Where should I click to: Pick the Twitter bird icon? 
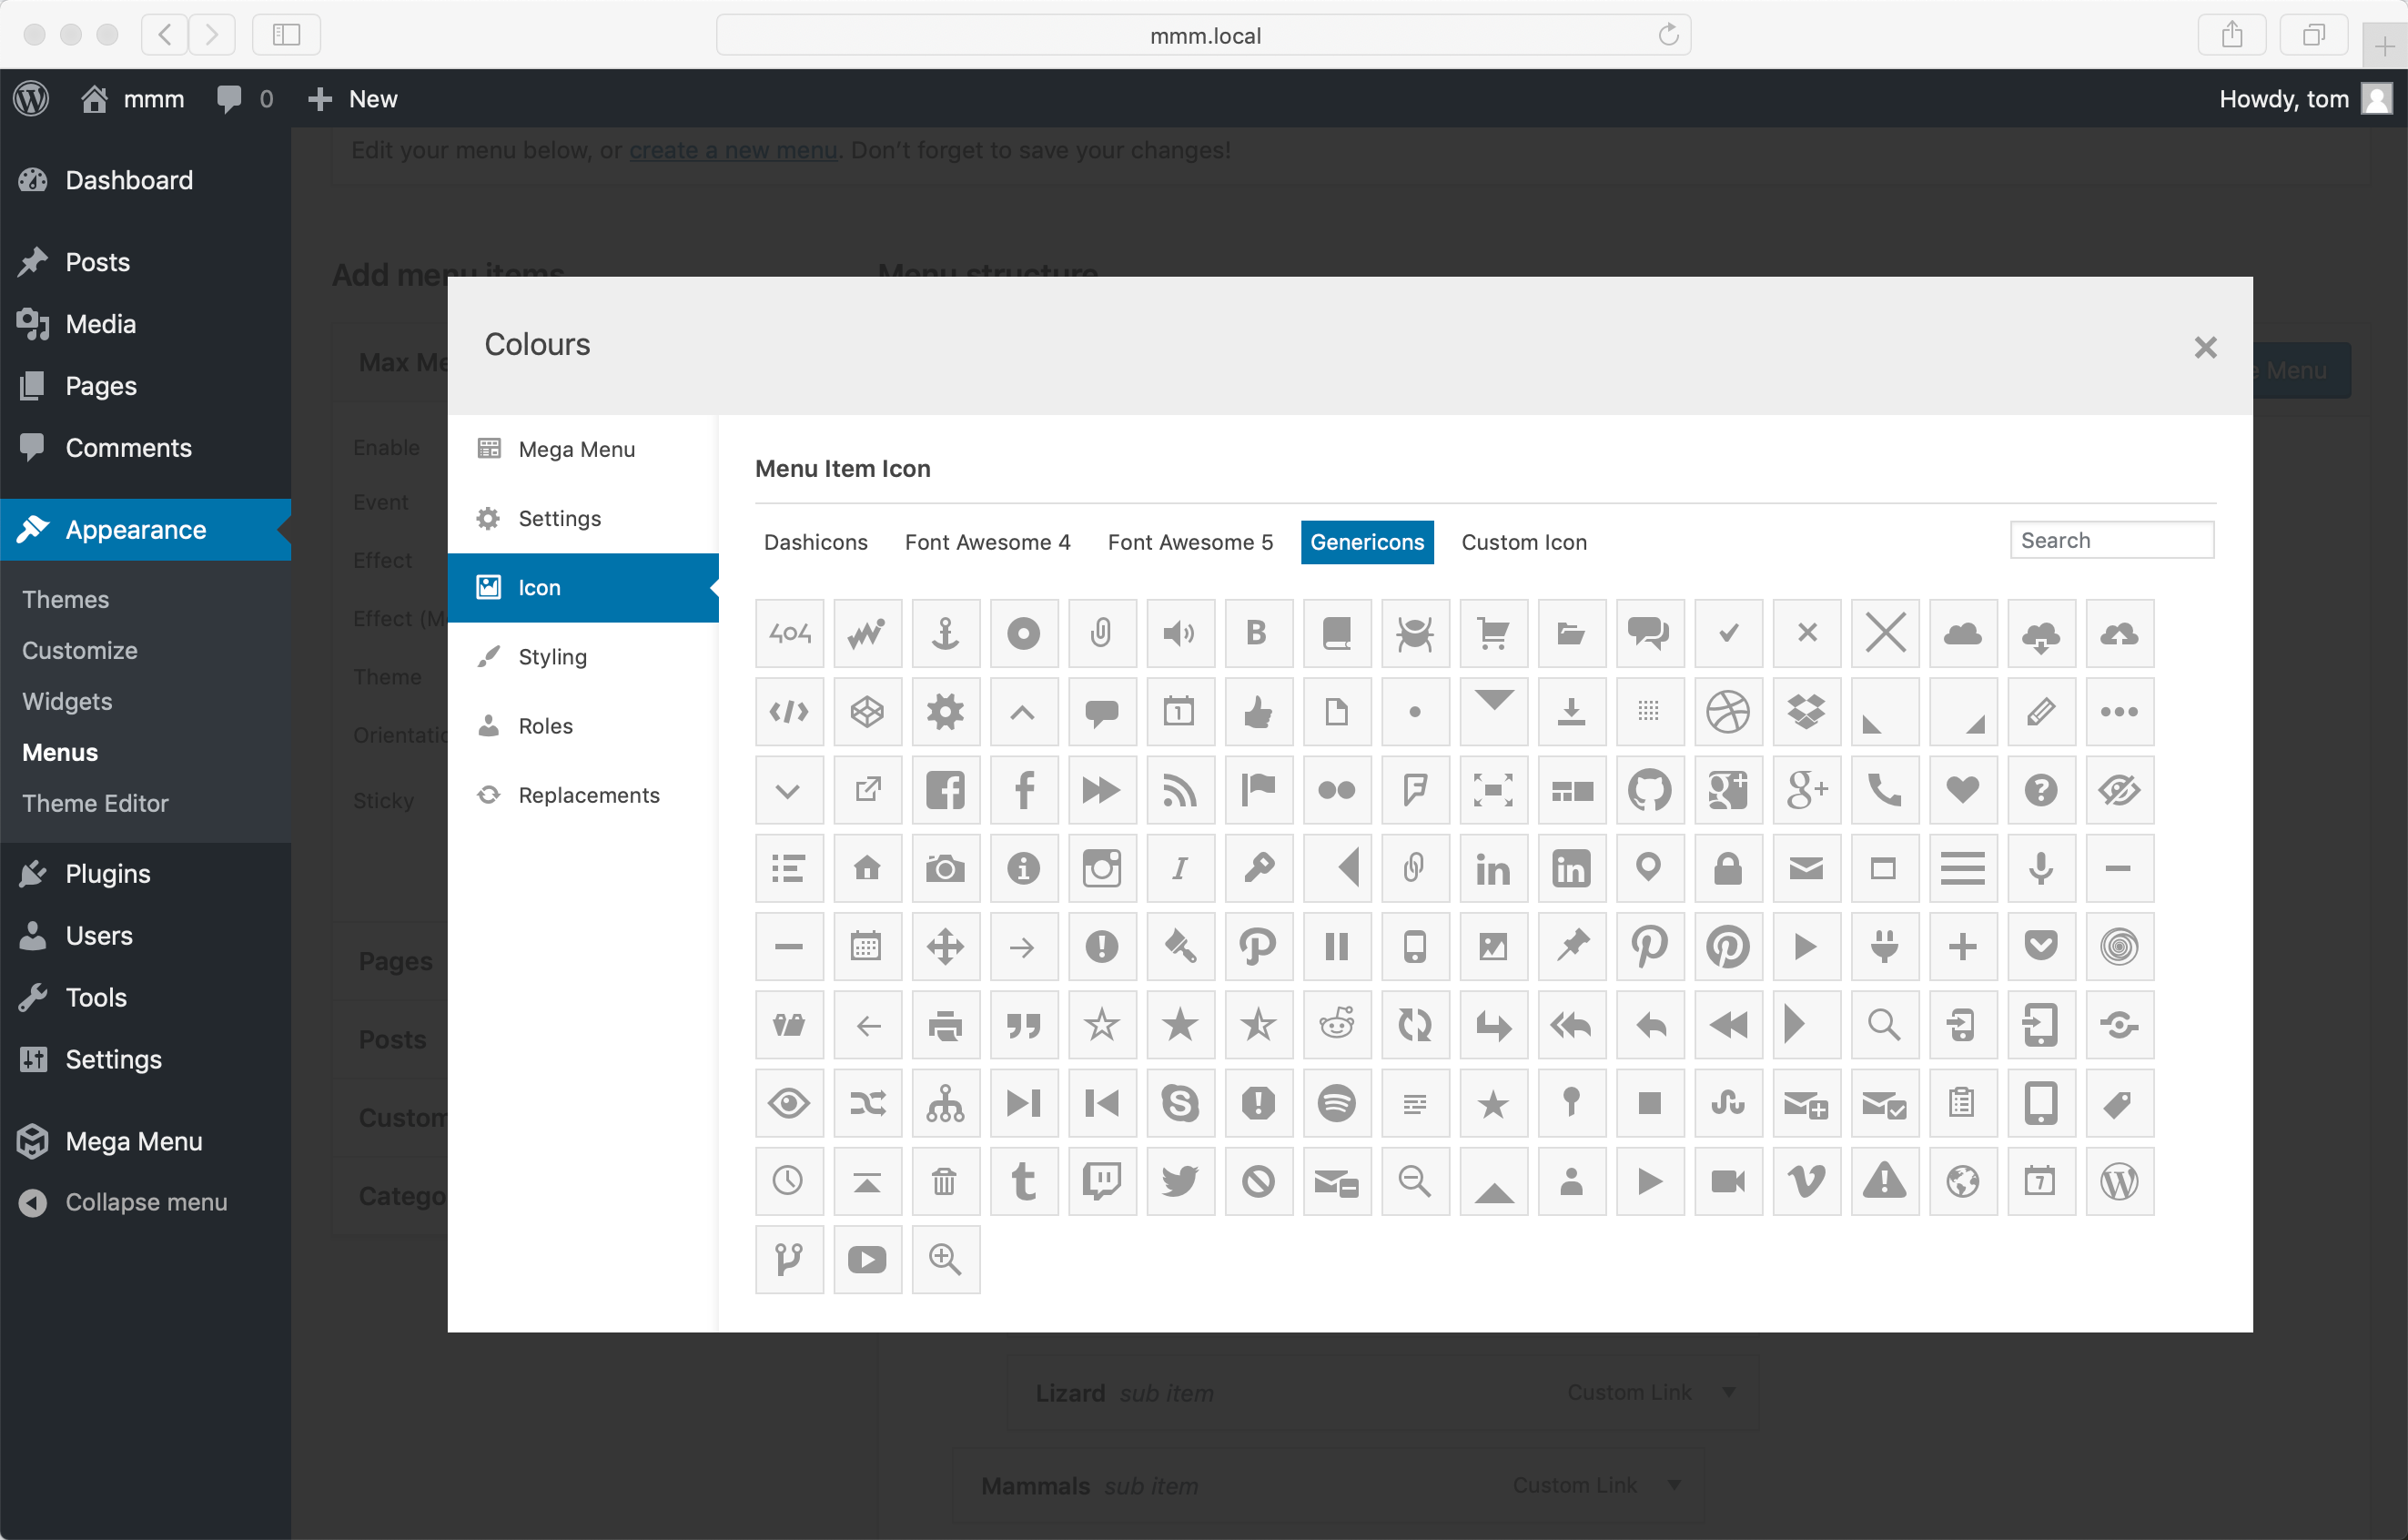tap(1180, 1182)
